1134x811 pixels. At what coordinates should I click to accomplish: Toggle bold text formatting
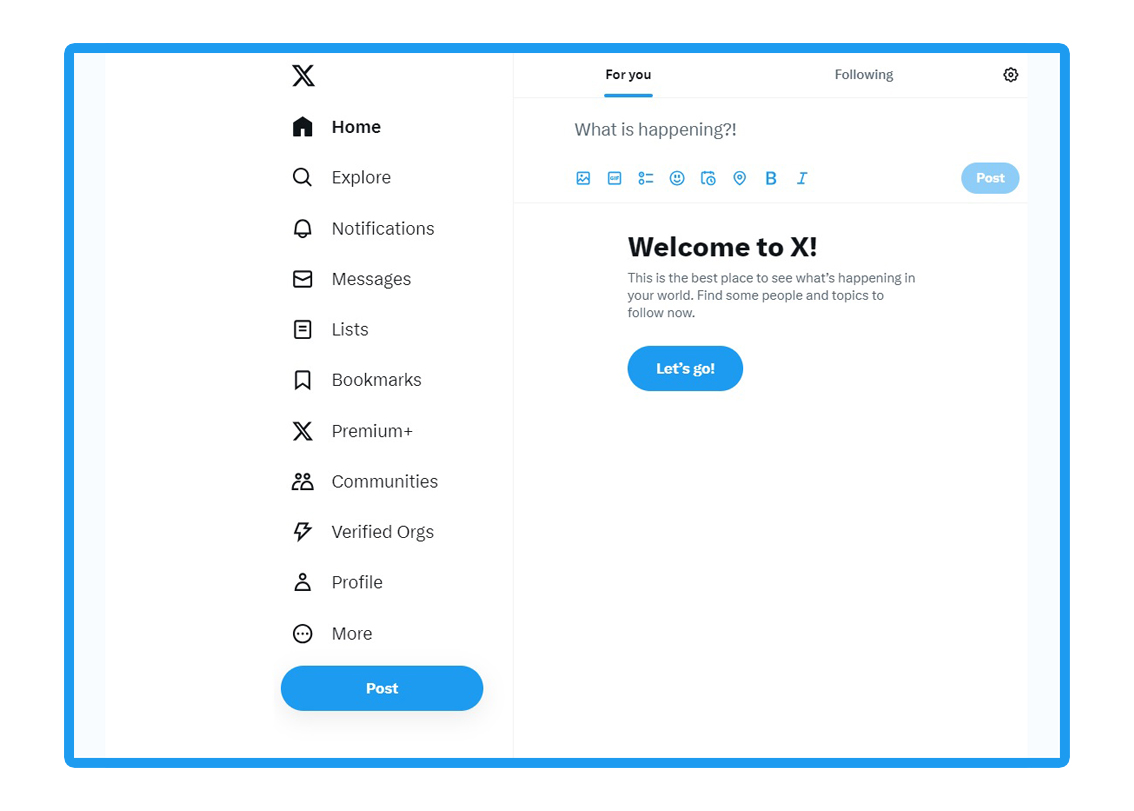(x=771, y=178)
